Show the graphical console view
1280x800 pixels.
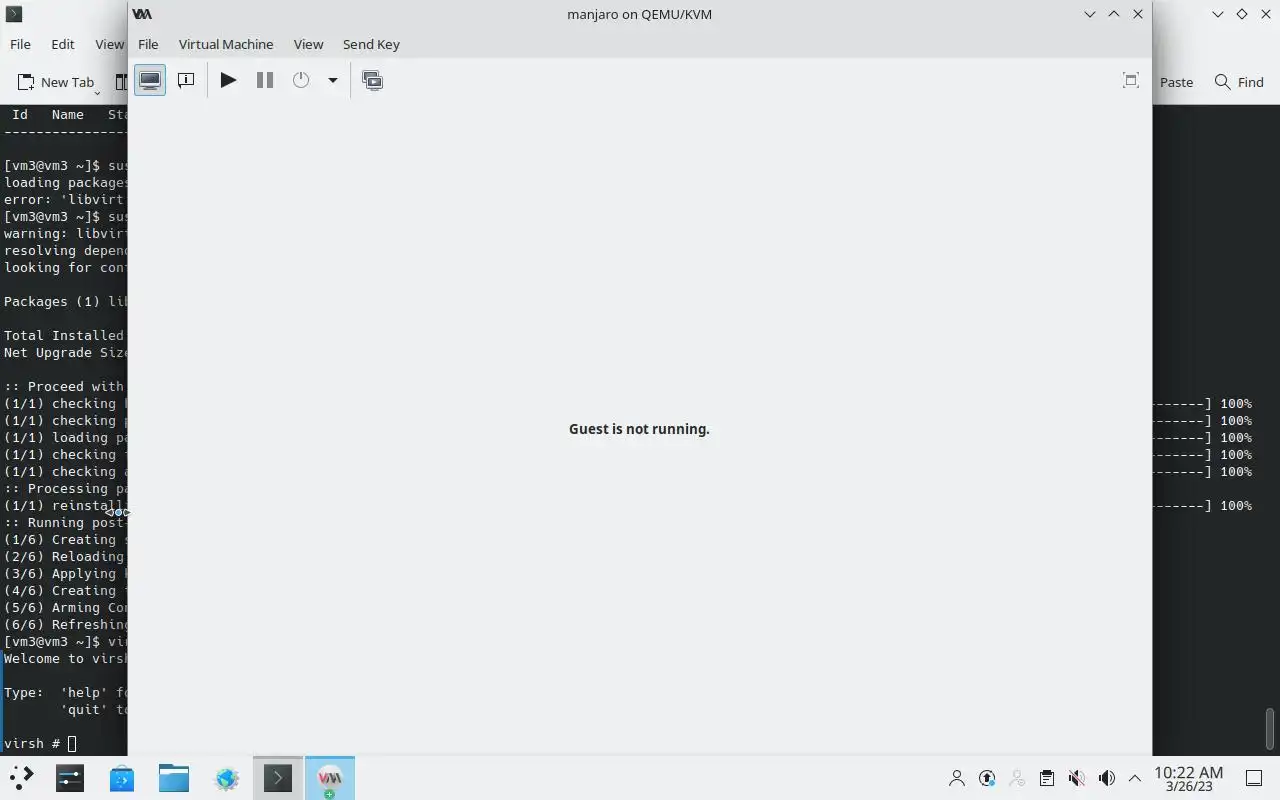pos(150,80)
